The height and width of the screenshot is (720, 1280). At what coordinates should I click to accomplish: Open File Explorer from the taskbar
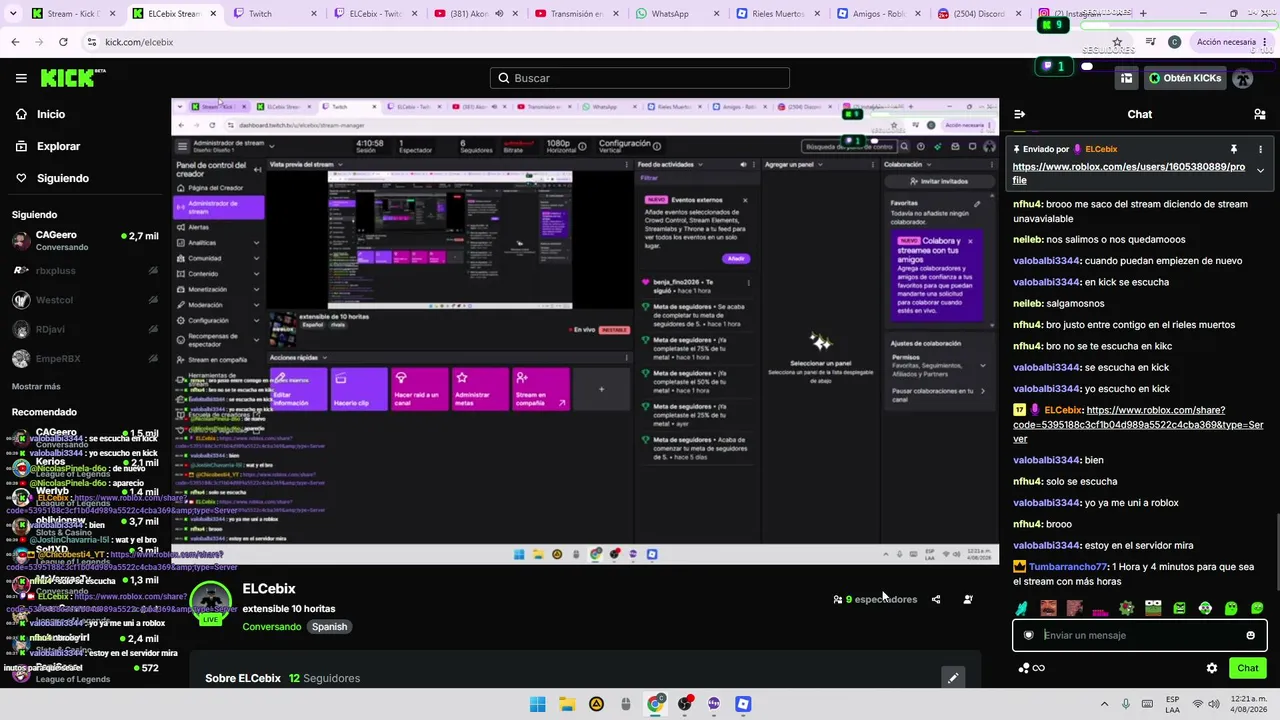tap(567, 704)
